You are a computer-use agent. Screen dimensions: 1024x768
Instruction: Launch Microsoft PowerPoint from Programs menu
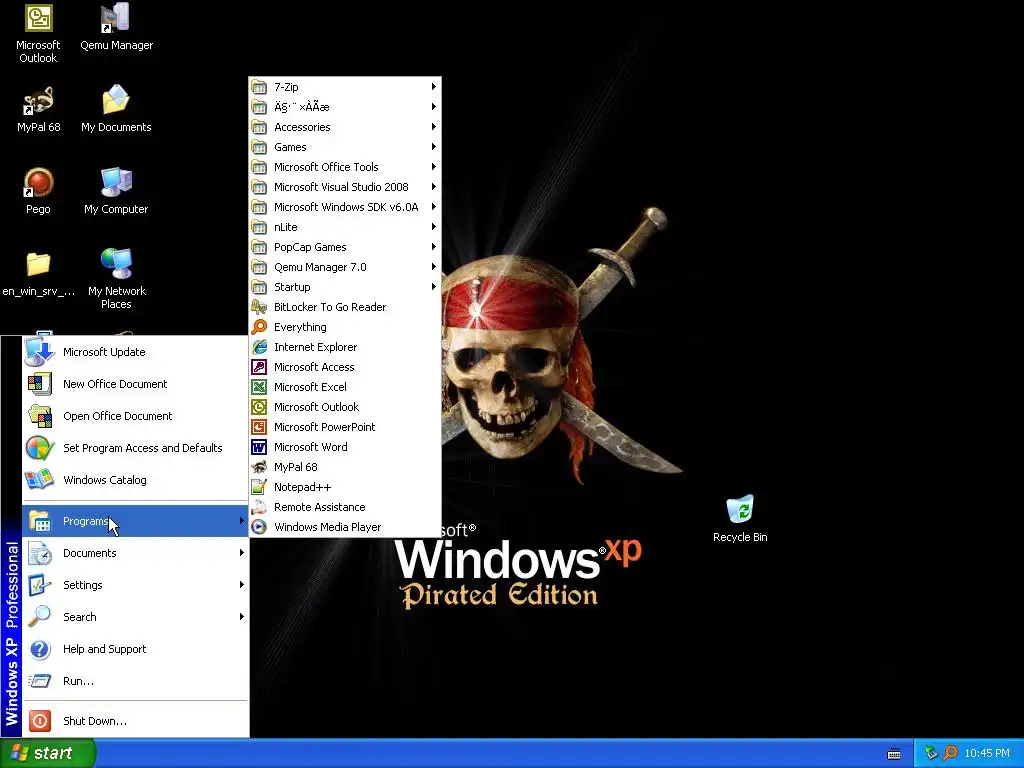click(345, 427)
